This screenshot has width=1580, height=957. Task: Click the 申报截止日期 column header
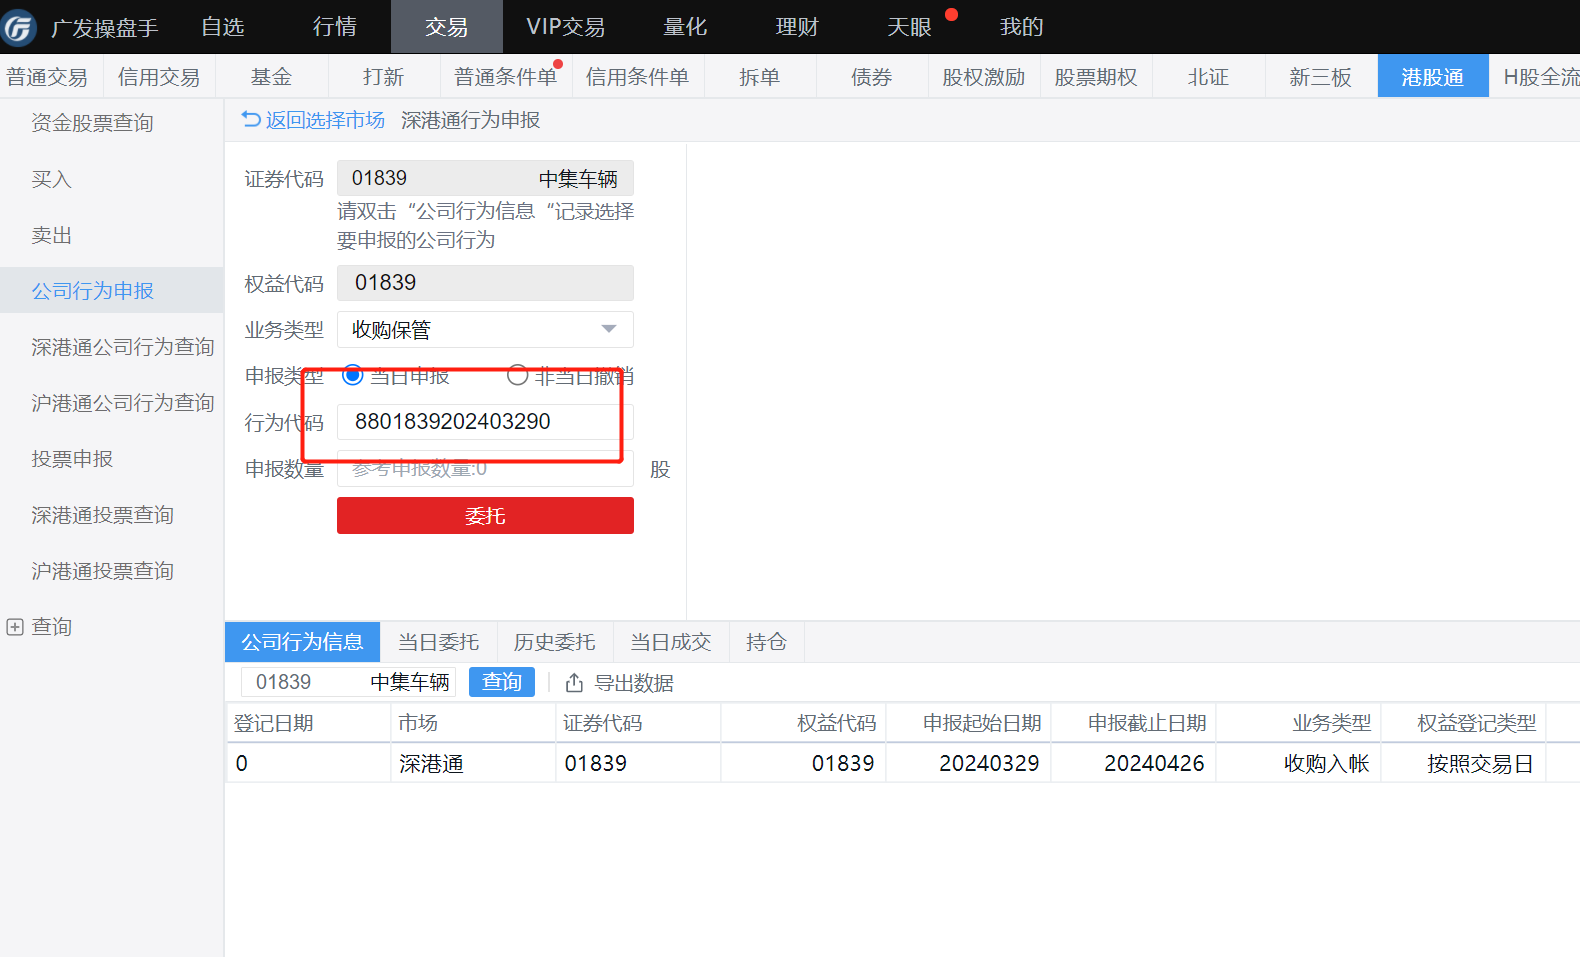point(1133,723)
